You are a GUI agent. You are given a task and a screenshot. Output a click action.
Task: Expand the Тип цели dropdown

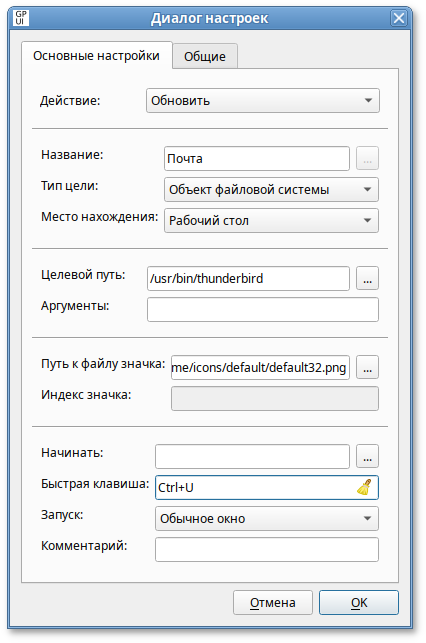point(271,189)
